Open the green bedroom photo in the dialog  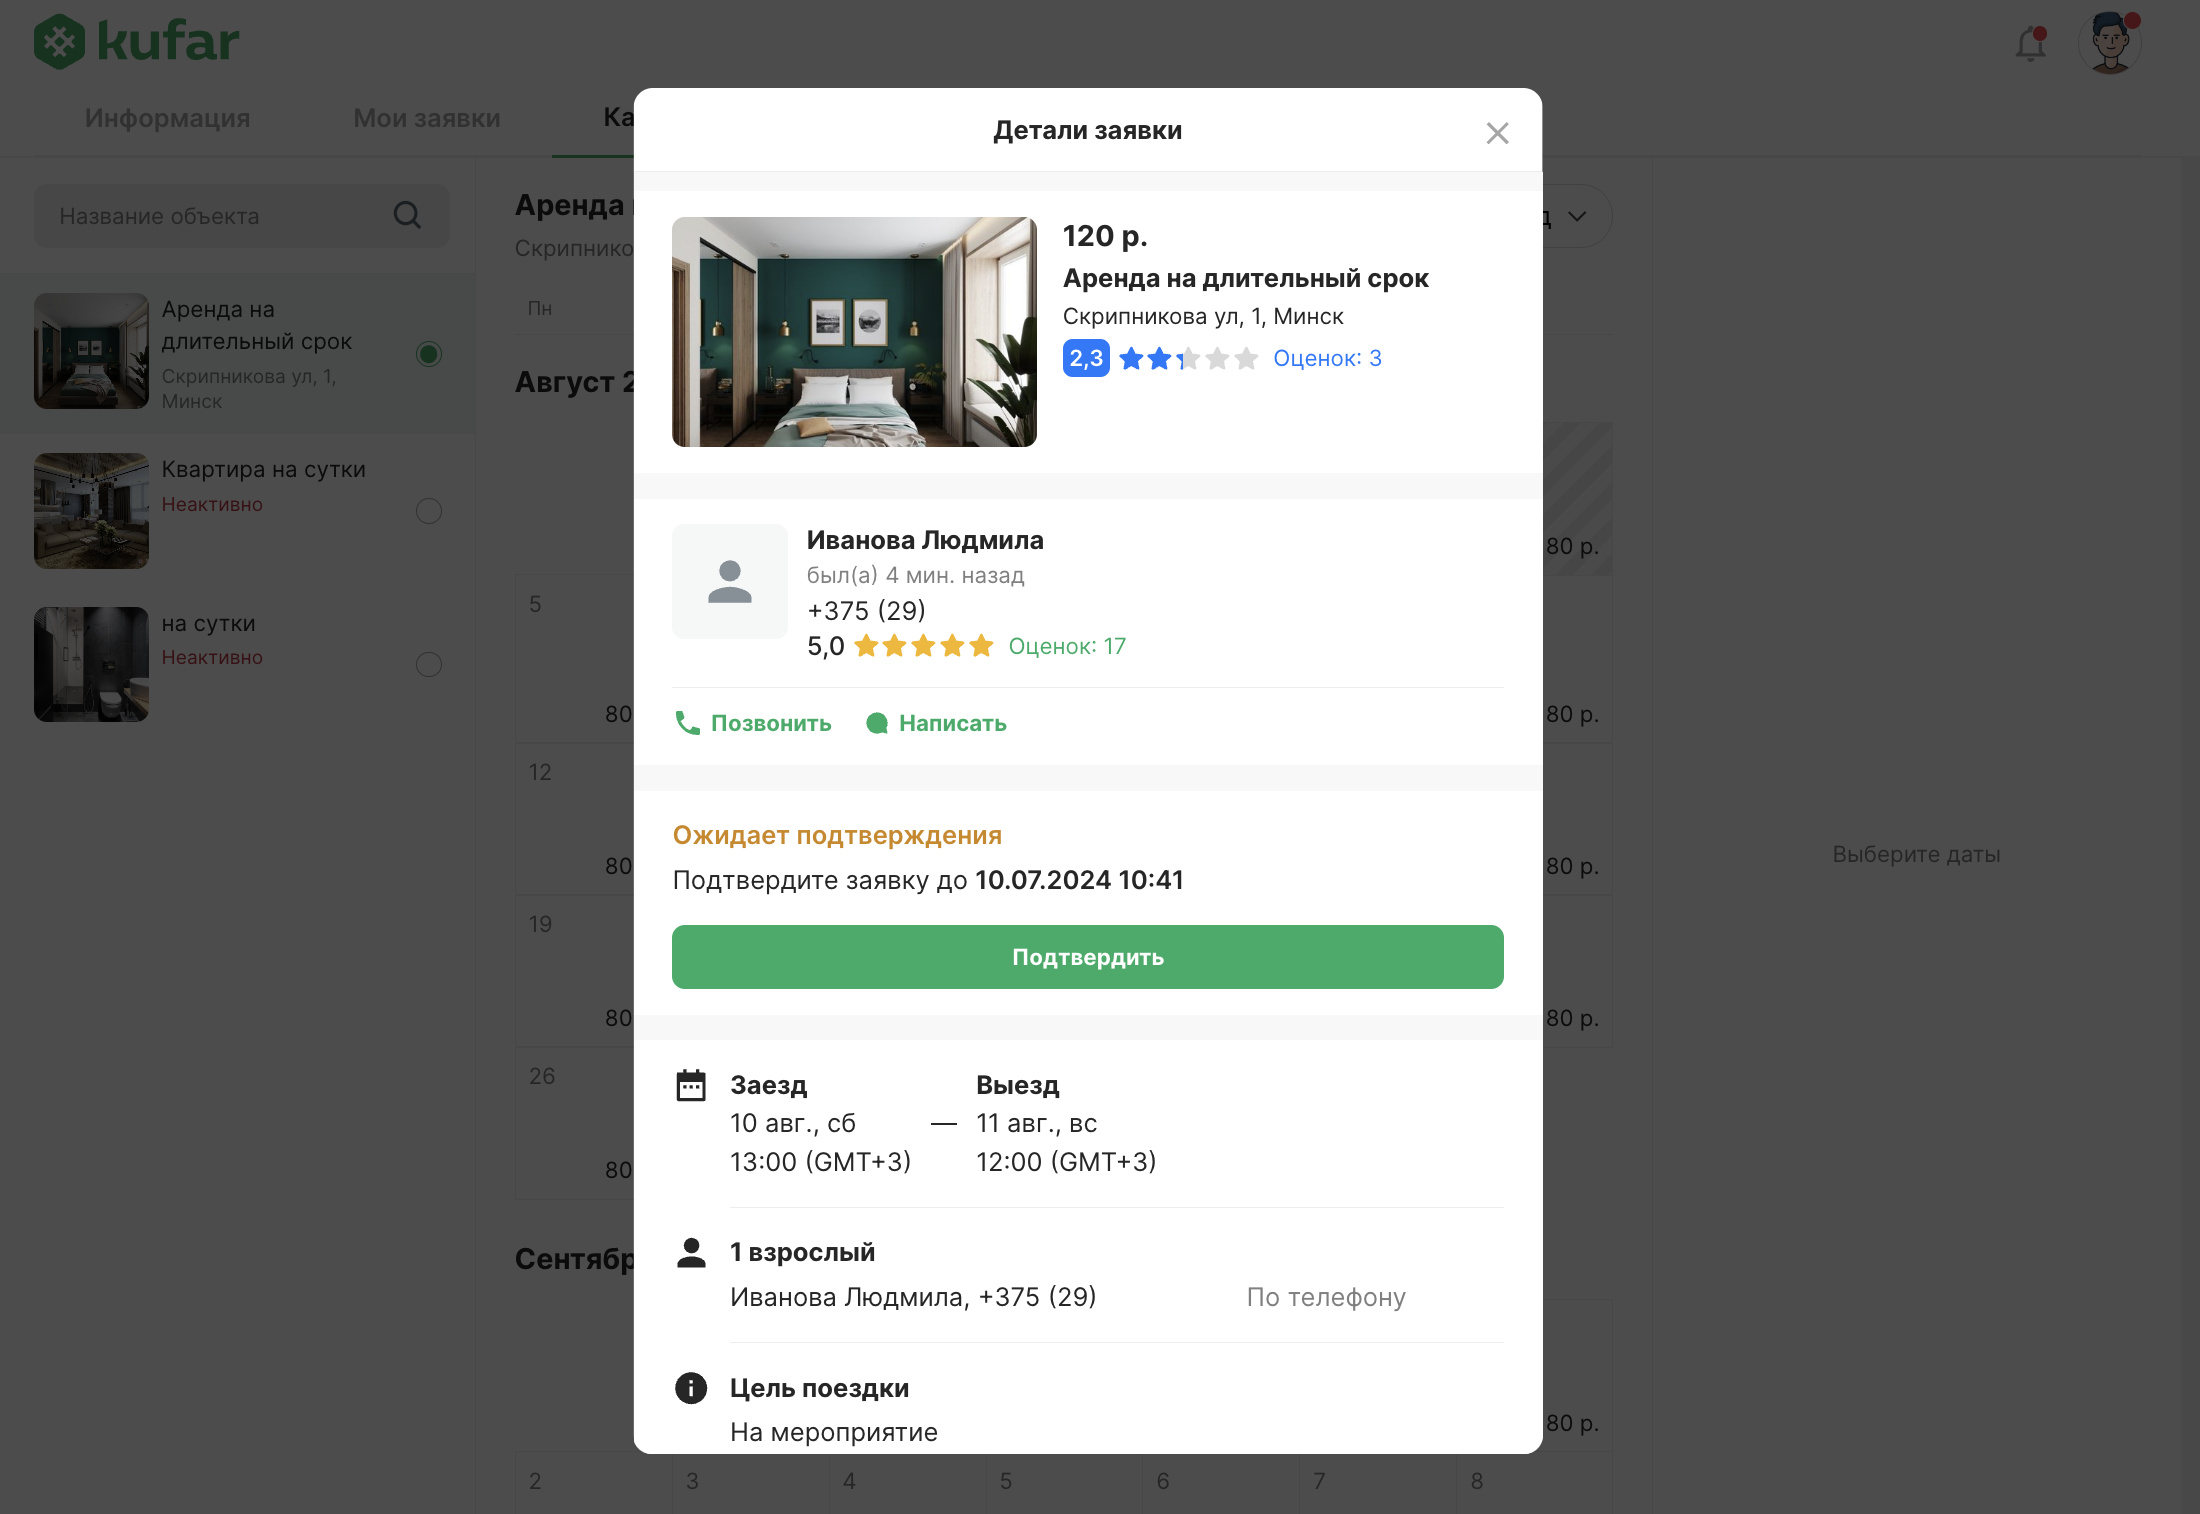tap(854, 332)
